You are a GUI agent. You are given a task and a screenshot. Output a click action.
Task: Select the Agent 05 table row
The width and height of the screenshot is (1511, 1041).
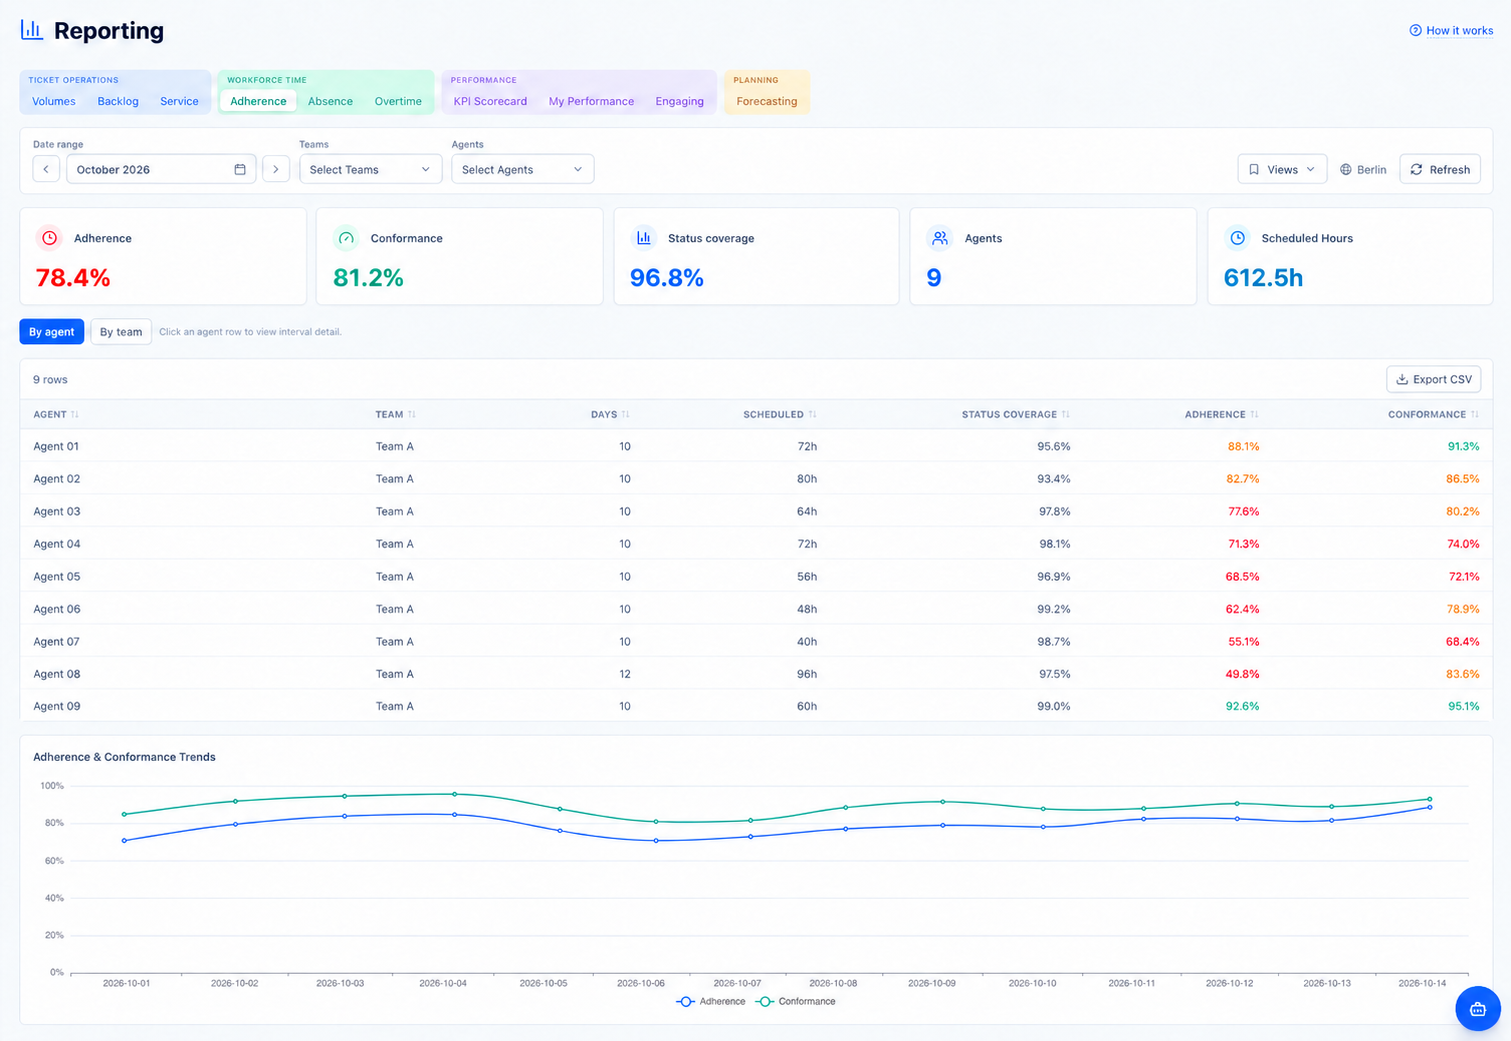pos(756,576)
